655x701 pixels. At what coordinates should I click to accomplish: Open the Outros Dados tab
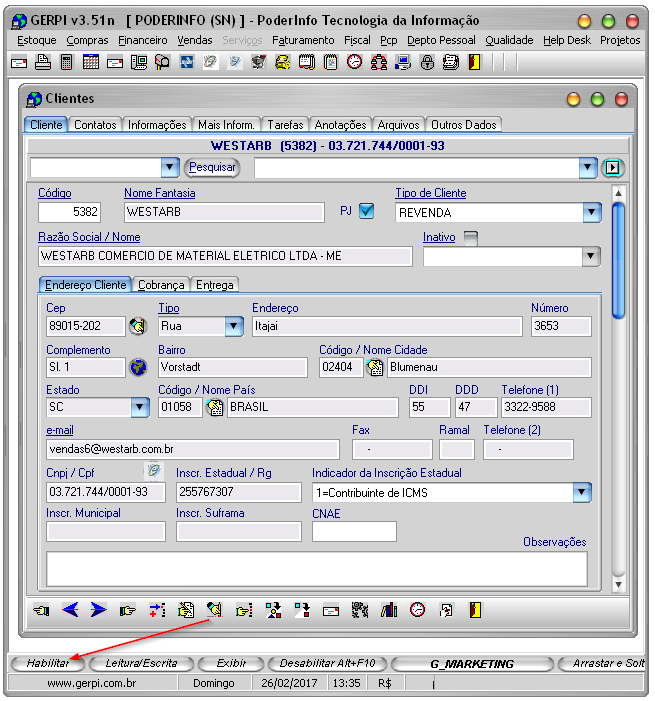point(464,125)
